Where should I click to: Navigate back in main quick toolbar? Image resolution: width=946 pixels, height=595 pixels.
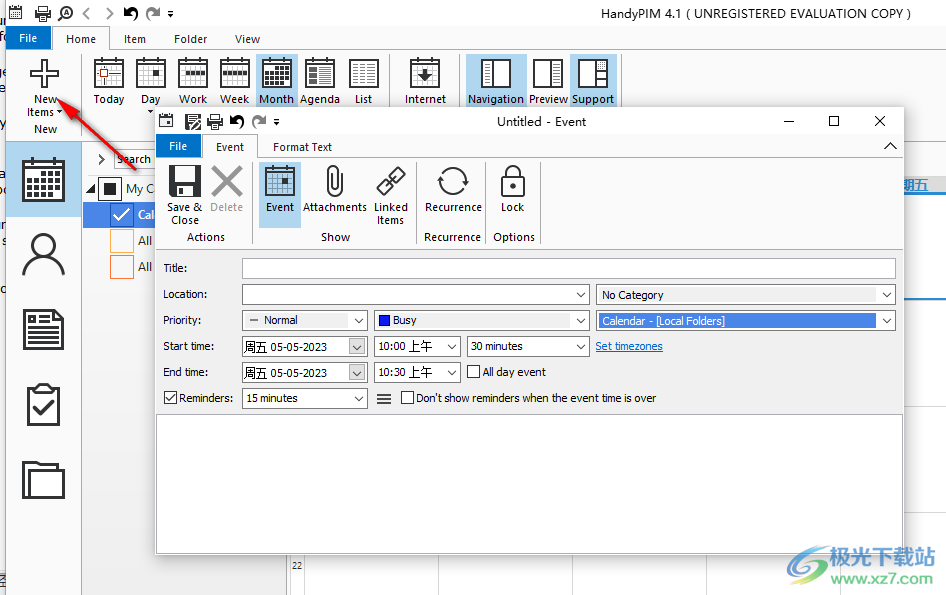(x=86, y=13)
